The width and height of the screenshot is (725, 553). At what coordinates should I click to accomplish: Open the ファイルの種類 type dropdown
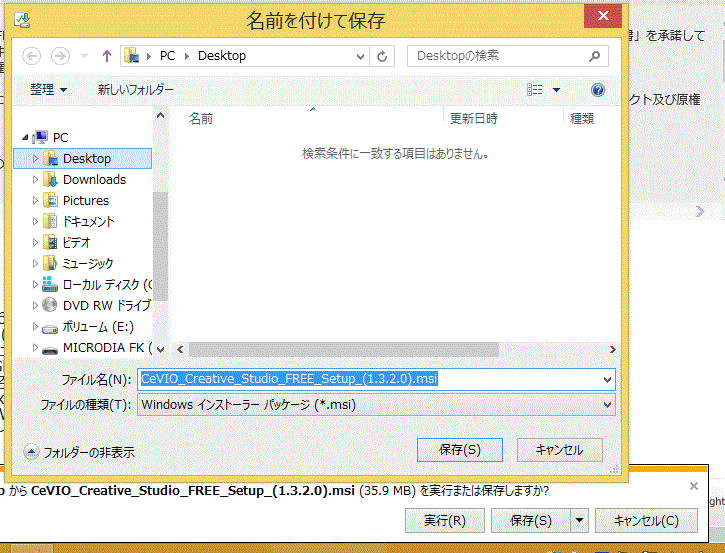pos(376,405)
